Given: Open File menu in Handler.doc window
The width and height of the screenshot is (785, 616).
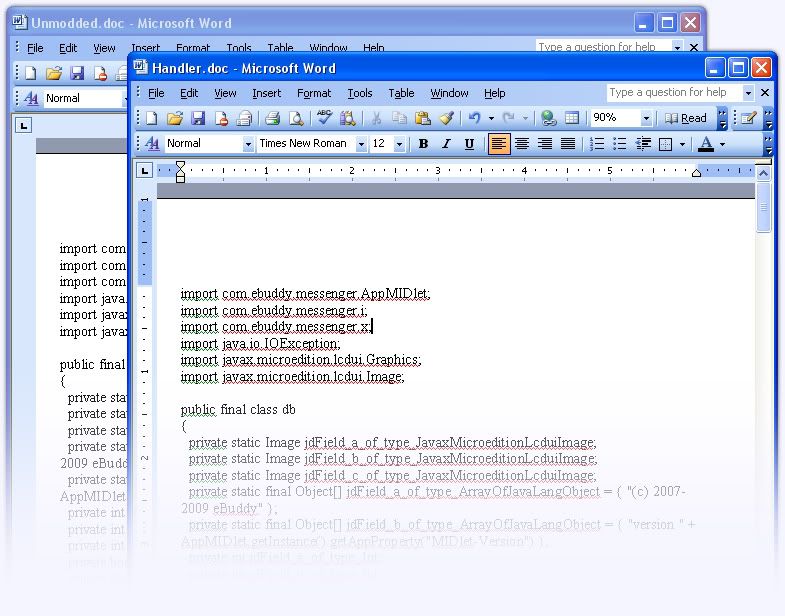Looking at the screenshot, I should [x=156, y=93].
